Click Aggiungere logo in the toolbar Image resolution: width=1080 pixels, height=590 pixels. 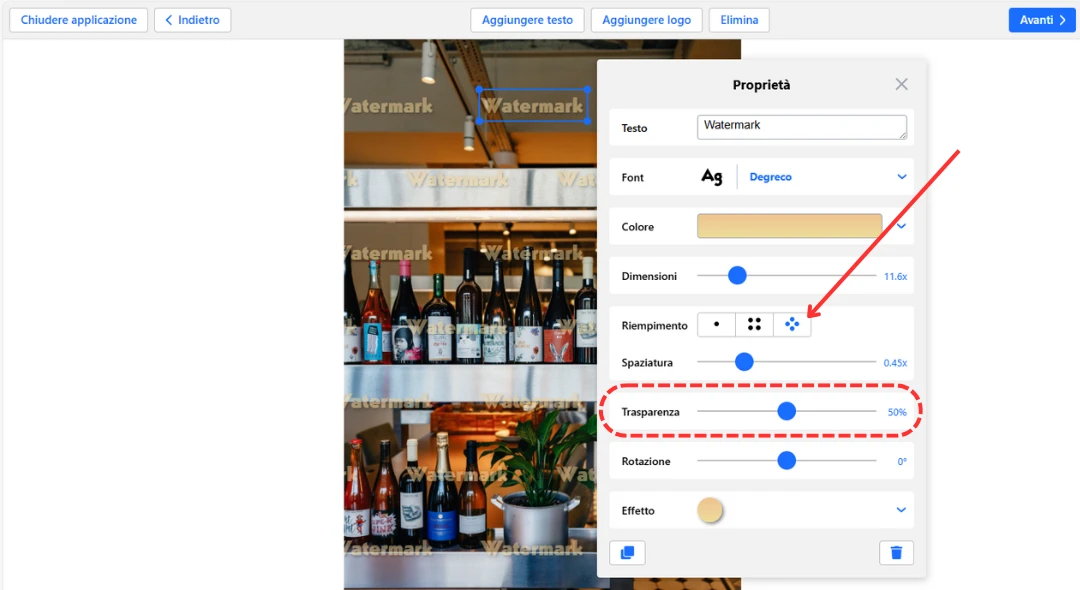[x=646, y=20]
